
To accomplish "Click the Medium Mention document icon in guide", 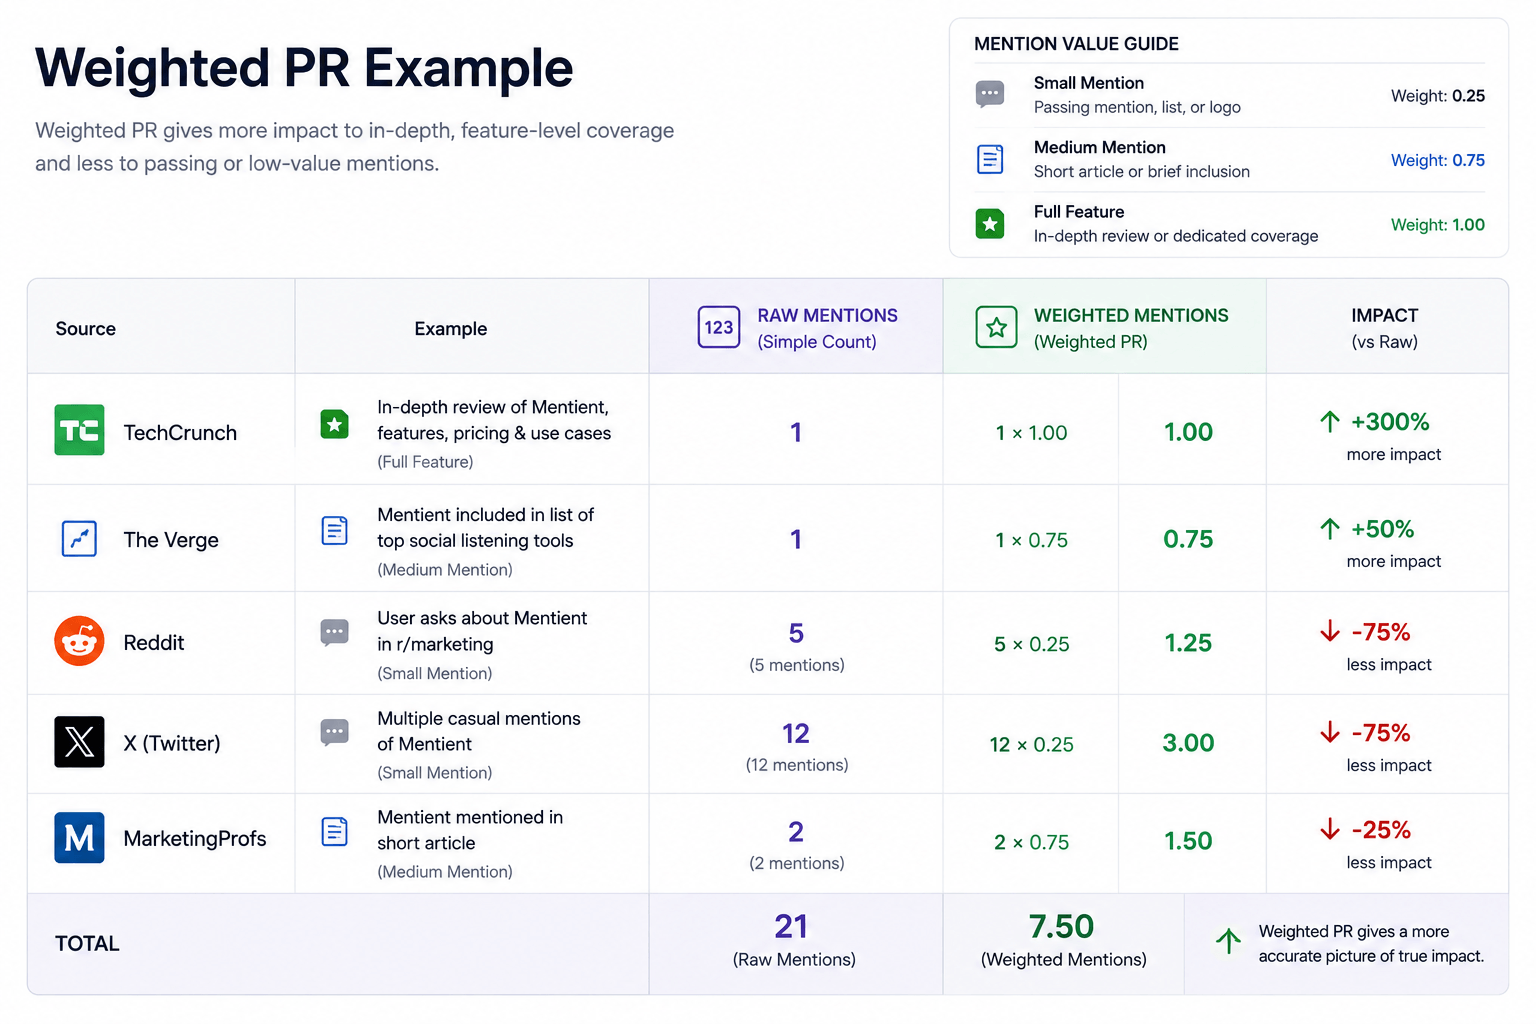I will [x=990, y=159].
